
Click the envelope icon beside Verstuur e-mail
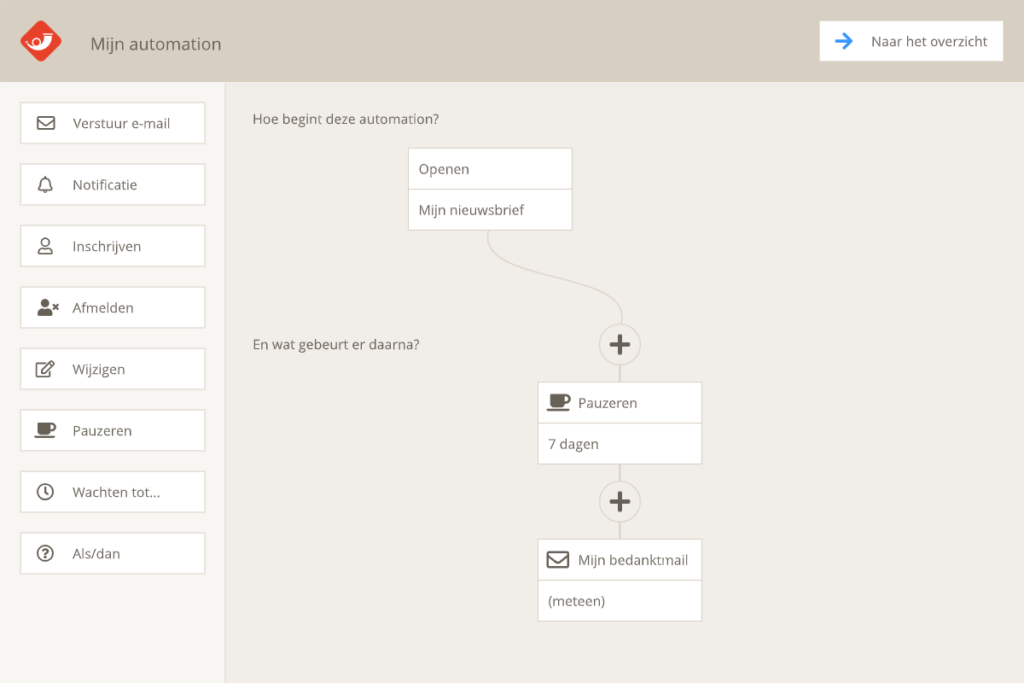(45, 123)
